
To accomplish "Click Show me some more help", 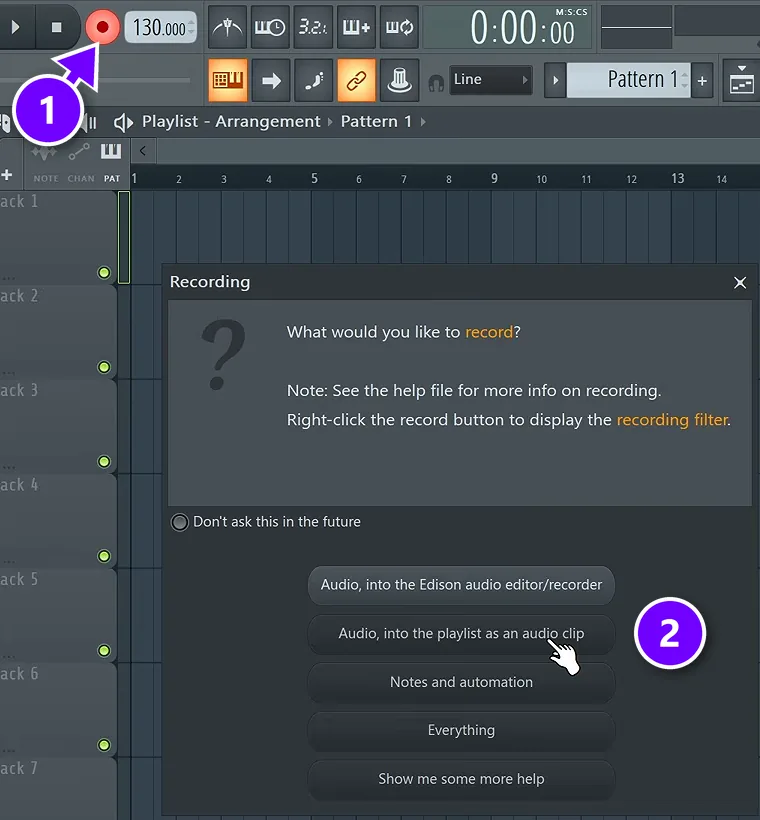I will pyautogui.click(x=461, y=779).
